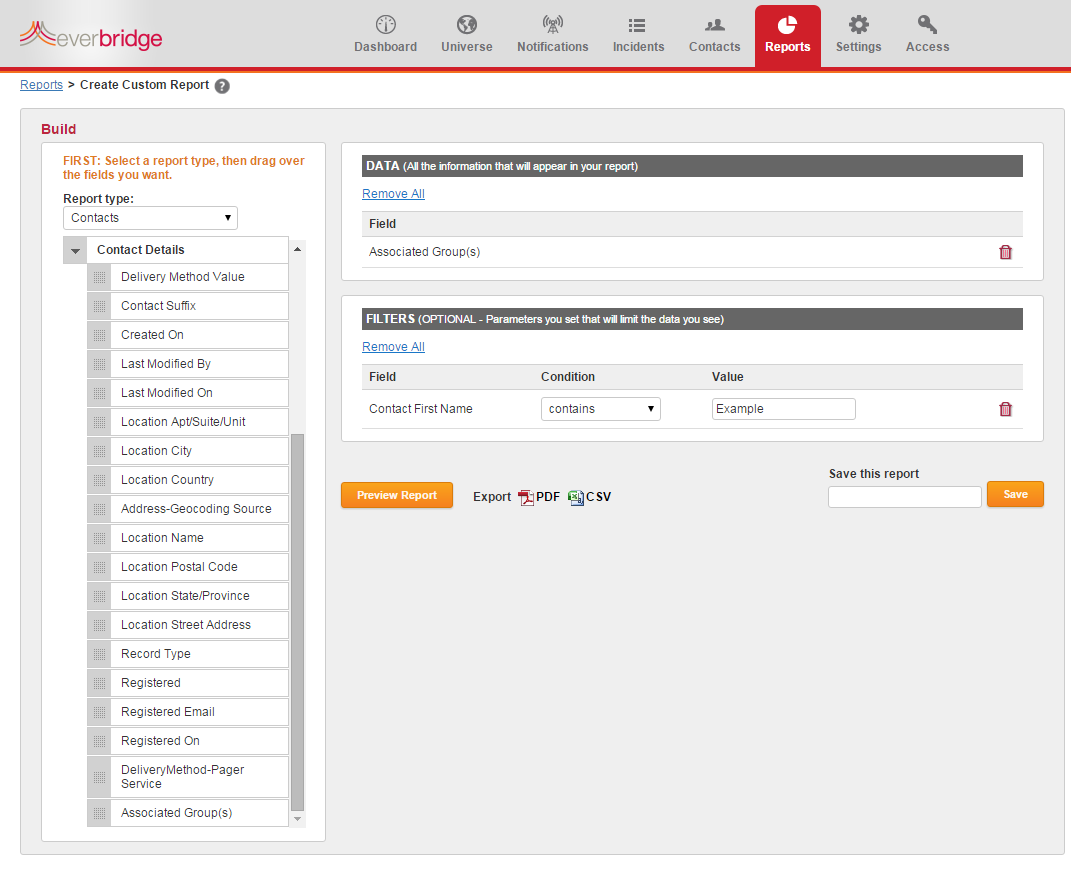Image resolution: width=1071 pixels, height=873 pixels.
Task: Open the Report type dropdown
Action: pos(150,217)
